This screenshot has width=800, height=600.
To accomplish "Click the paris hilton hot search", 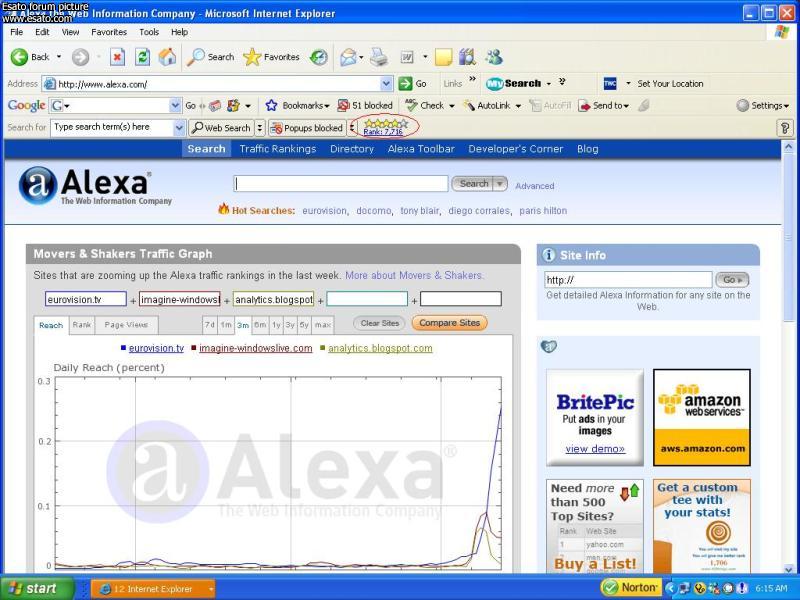I will [x=543, y=211].
